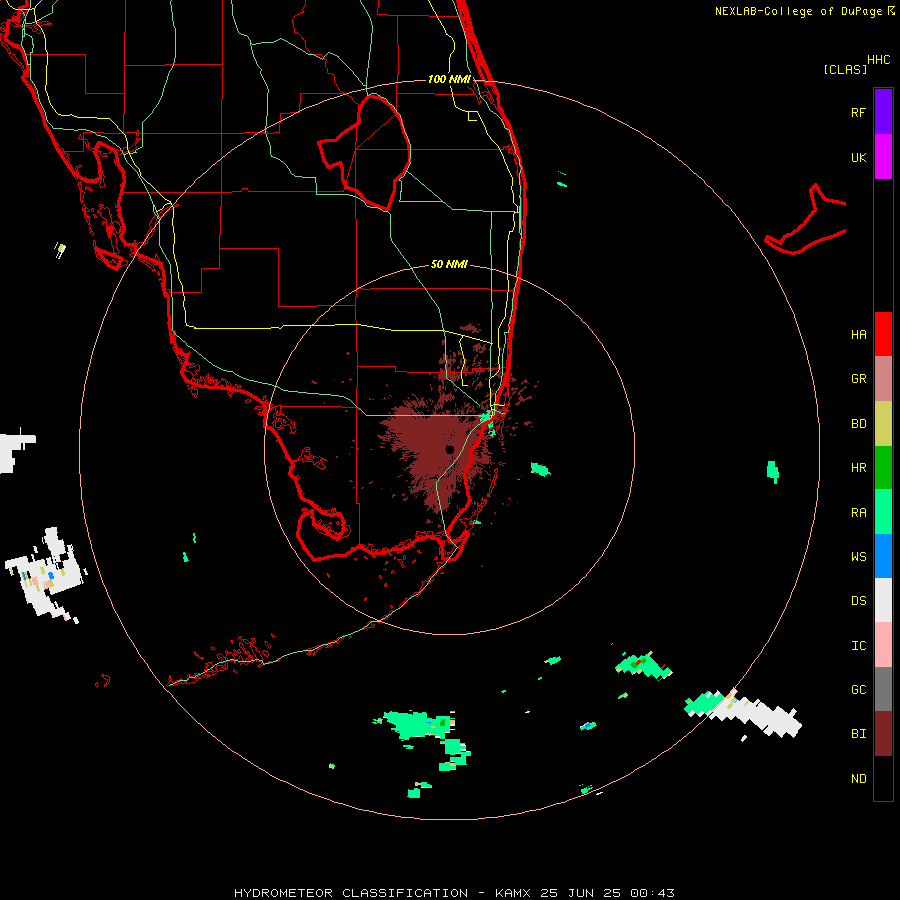
Task: Click the DS white legend swatch
Action: (883, 600)
